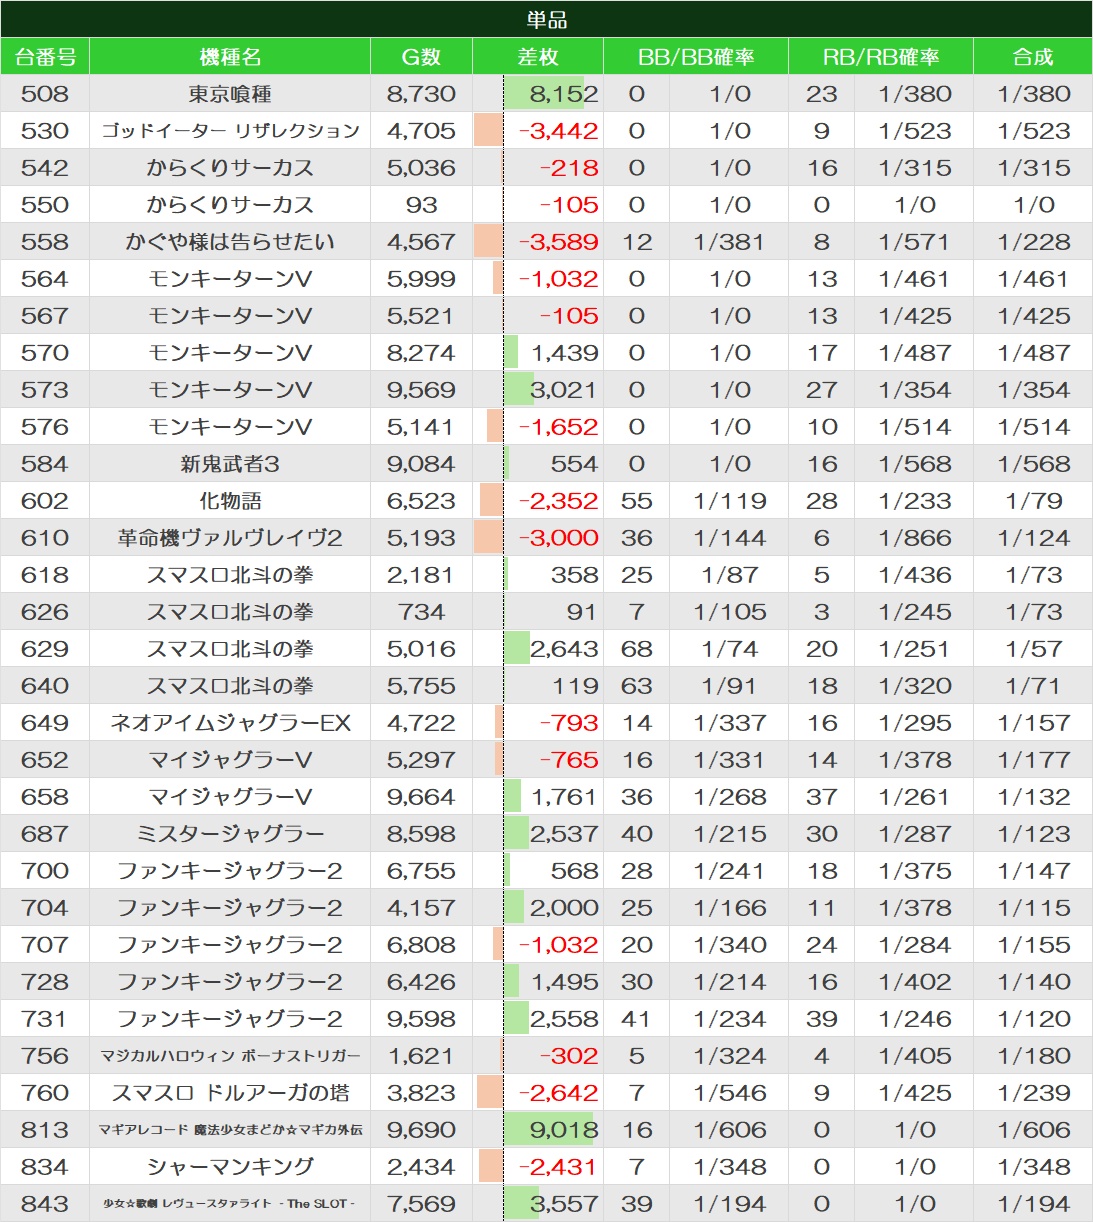Click the 1/57 combined probability cell
This screenshot has width=1093, height=1222.
[x=1033, y=649]
